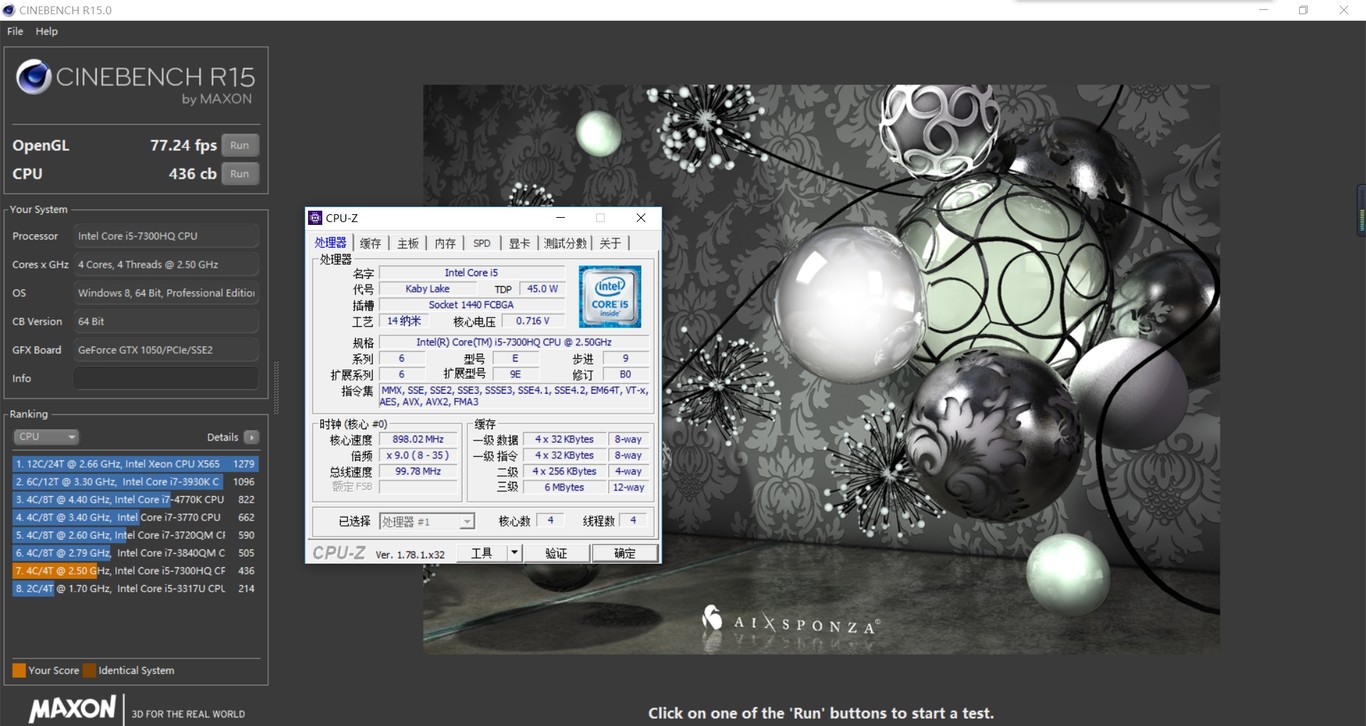Click the MAXON logo at bottom left

[72, 709]
